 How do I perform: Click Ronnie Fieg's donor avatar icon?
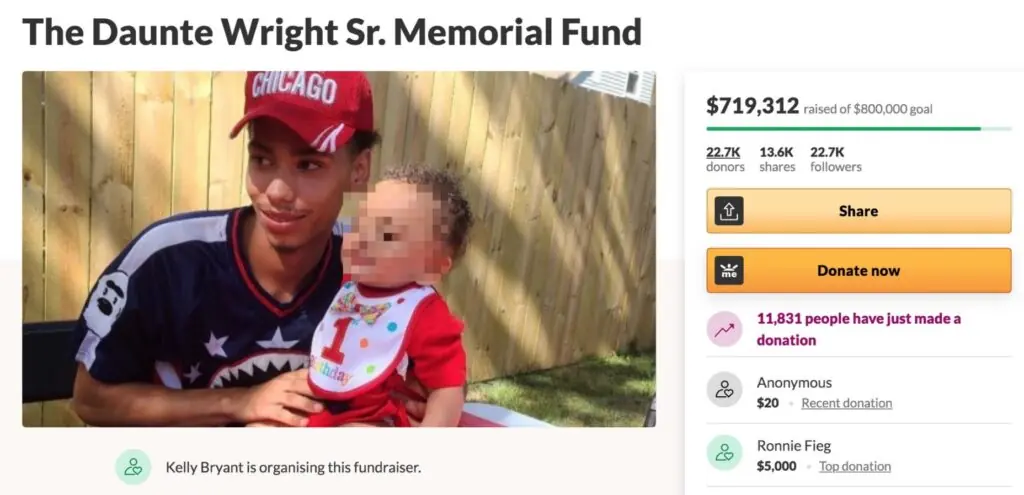pos(724,453)
